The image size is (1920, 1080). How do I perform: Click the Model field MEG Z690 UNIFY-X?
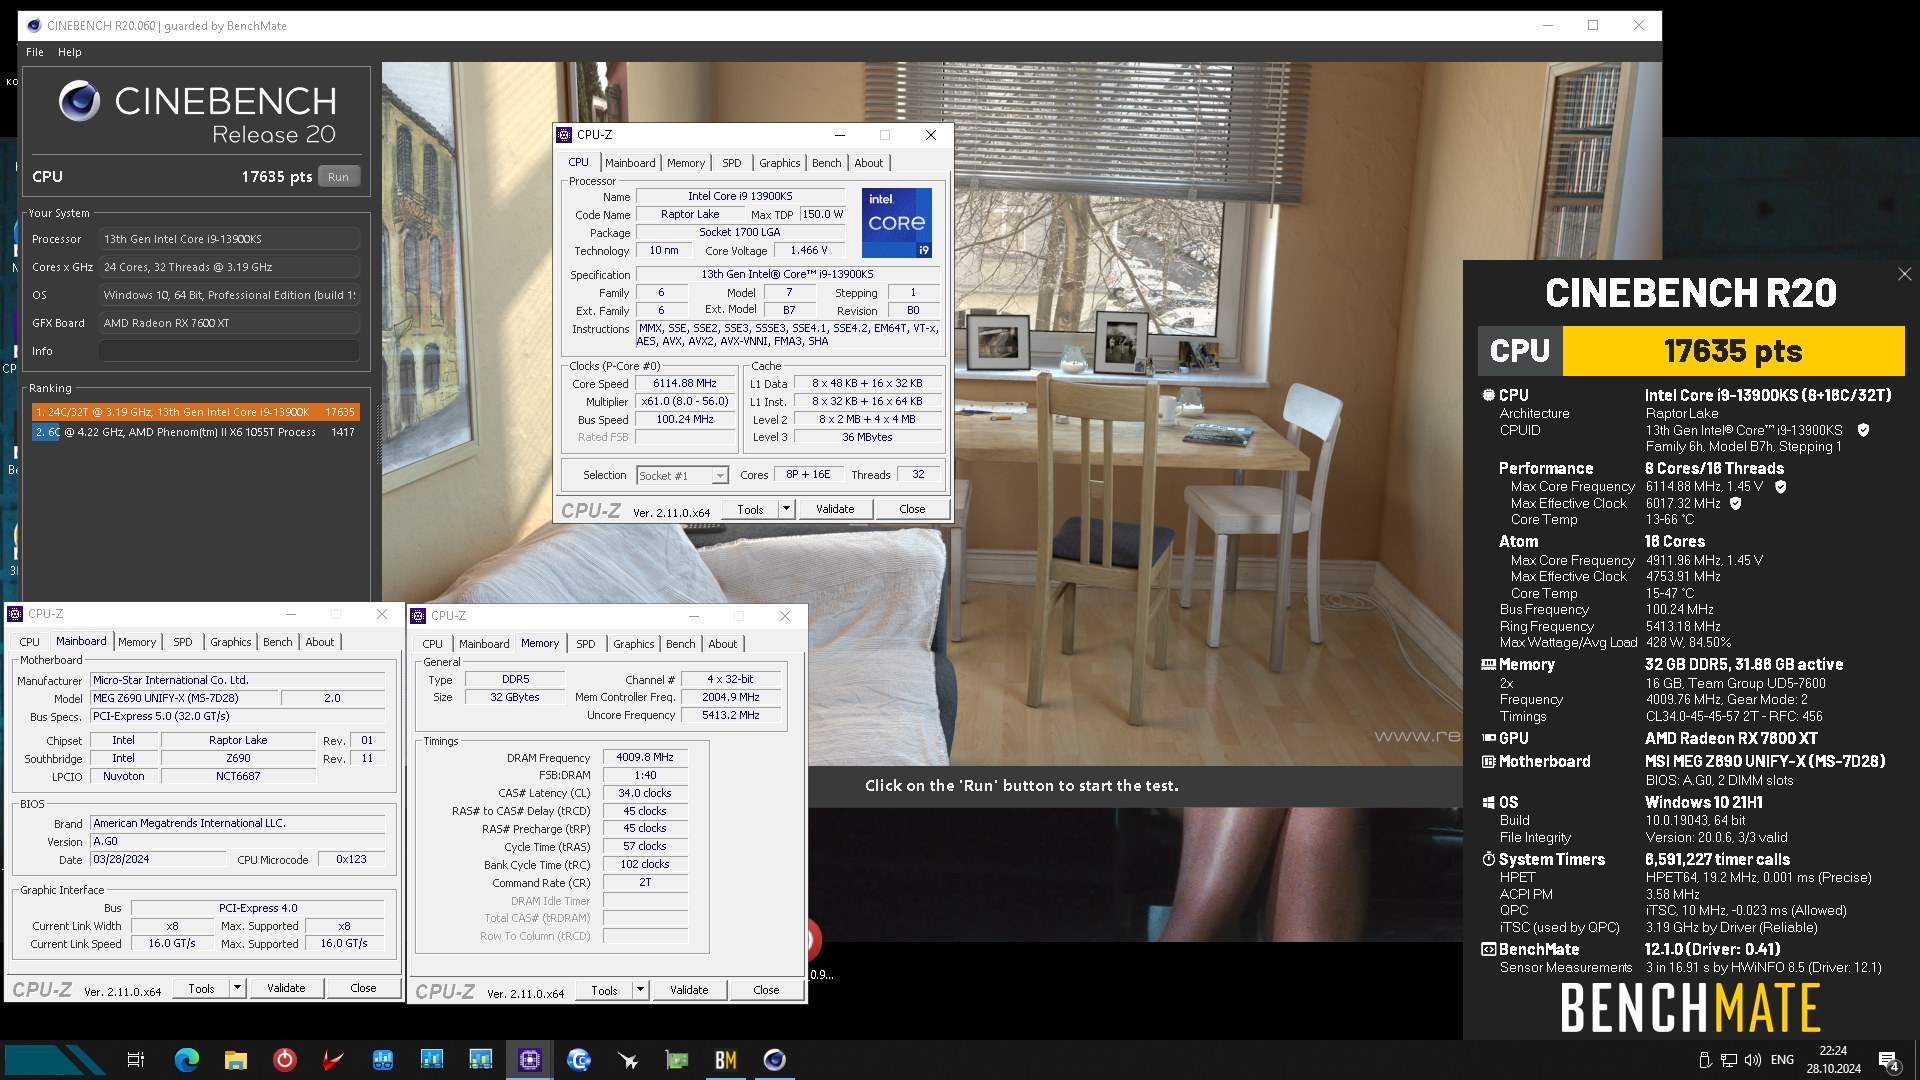pos(185,698)
